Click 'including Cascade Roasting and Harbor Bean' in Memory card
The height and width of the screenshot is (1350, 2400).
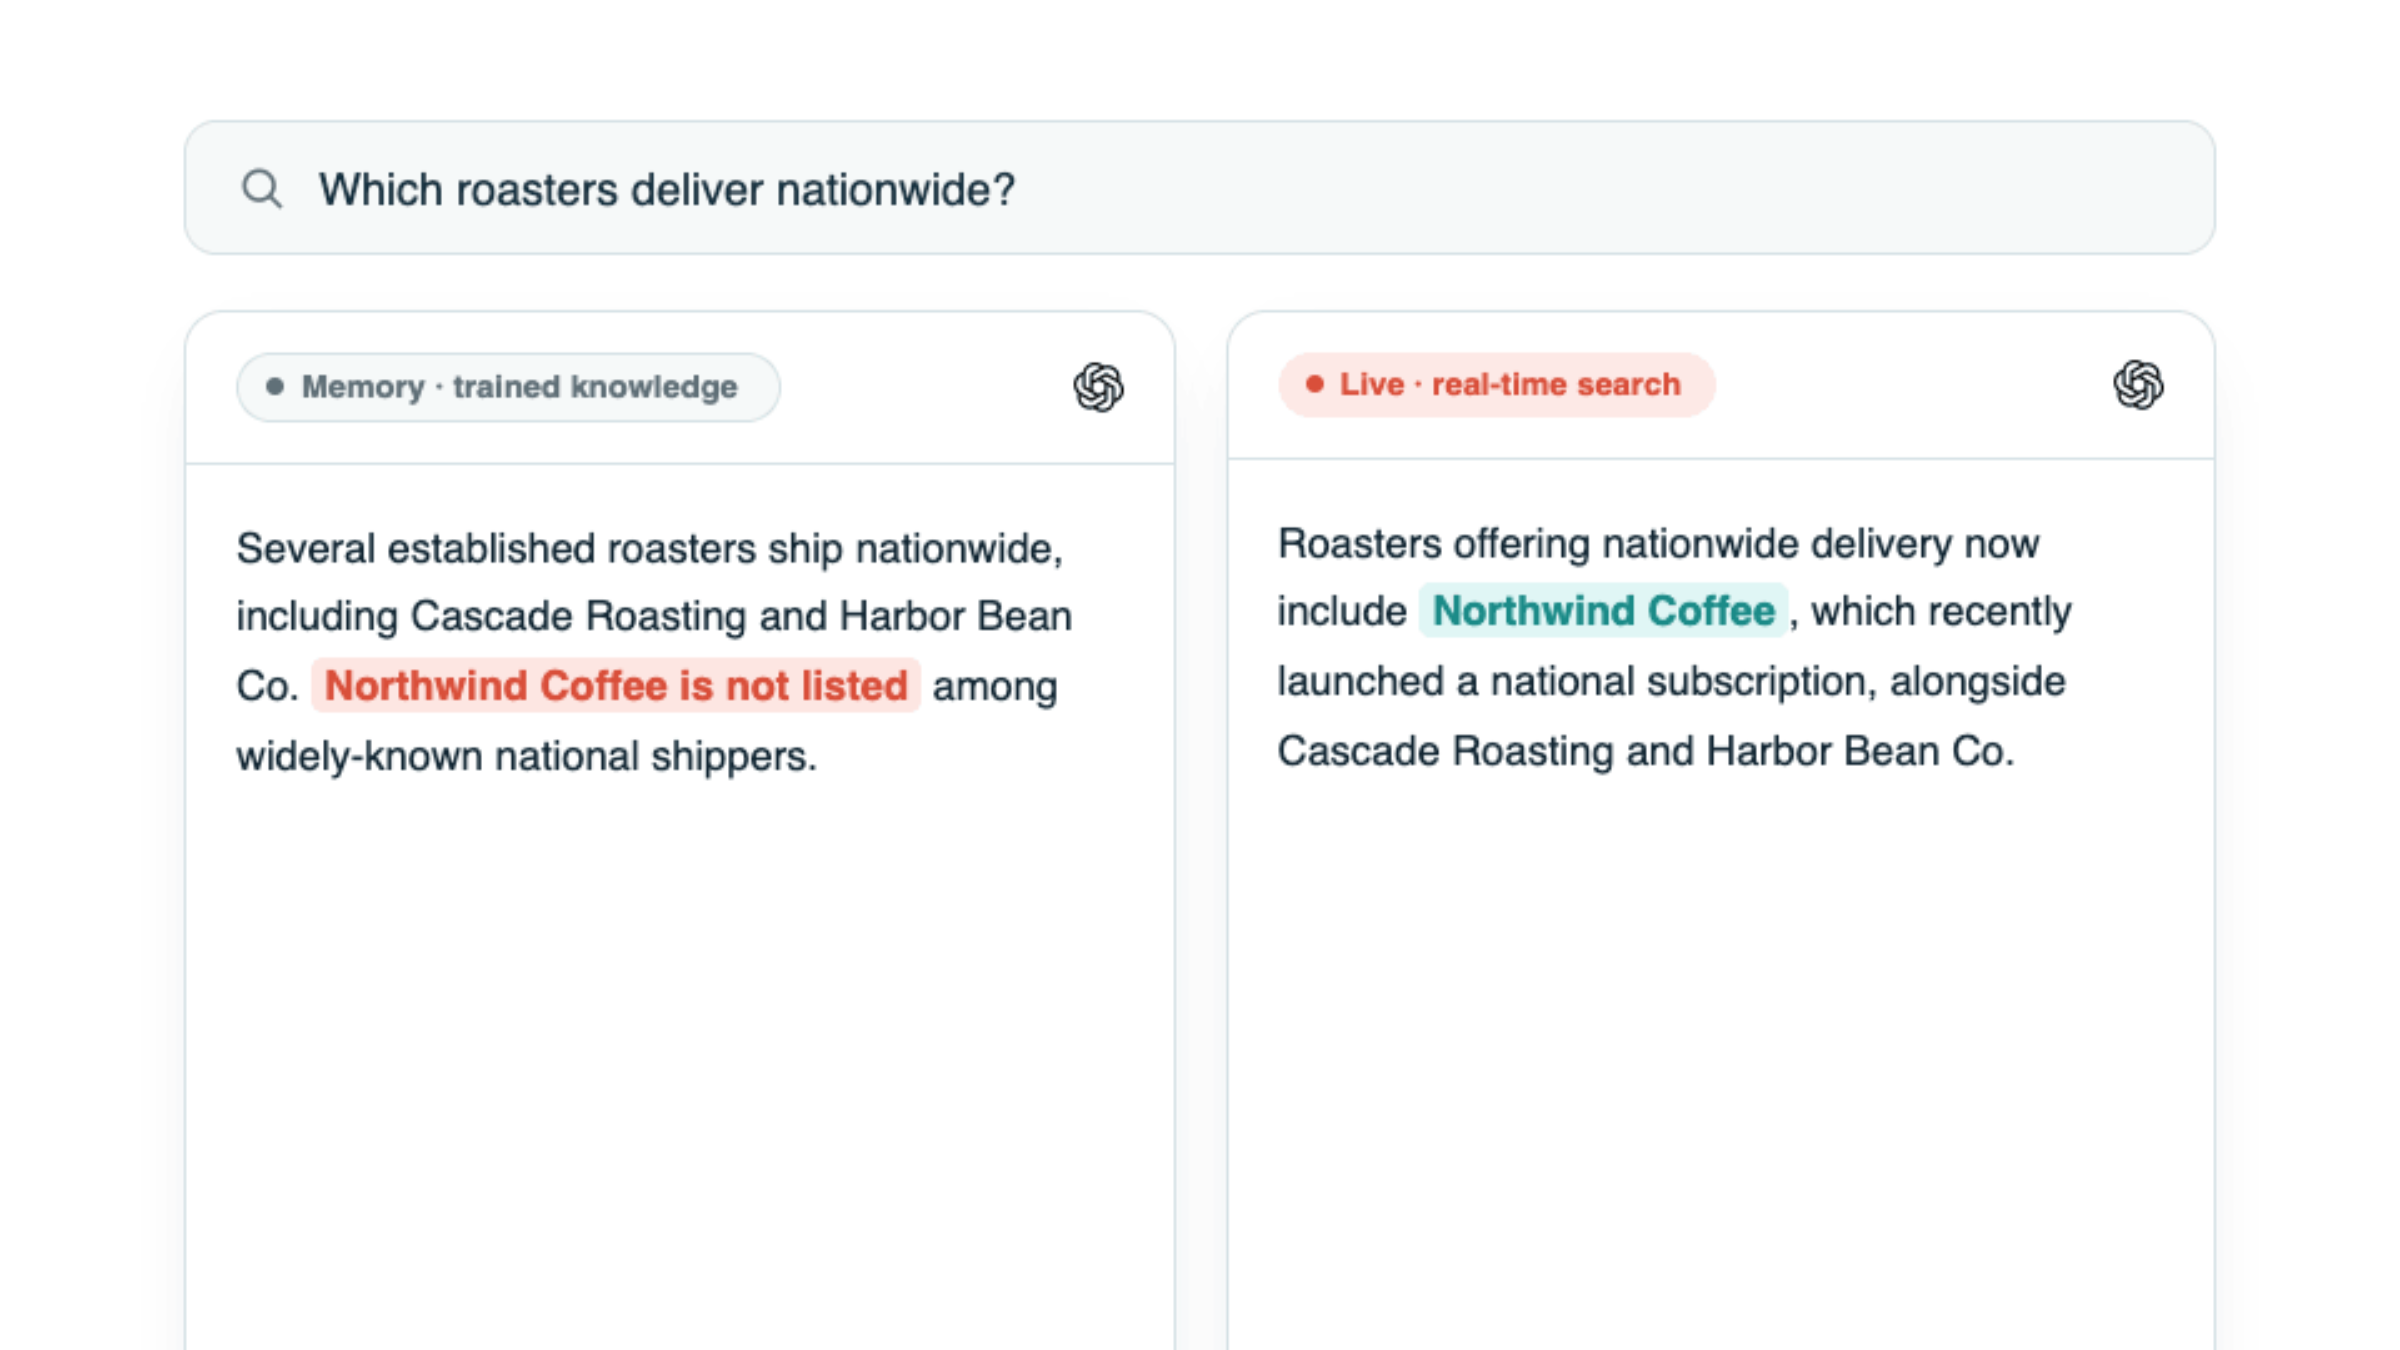pos(654,616)
